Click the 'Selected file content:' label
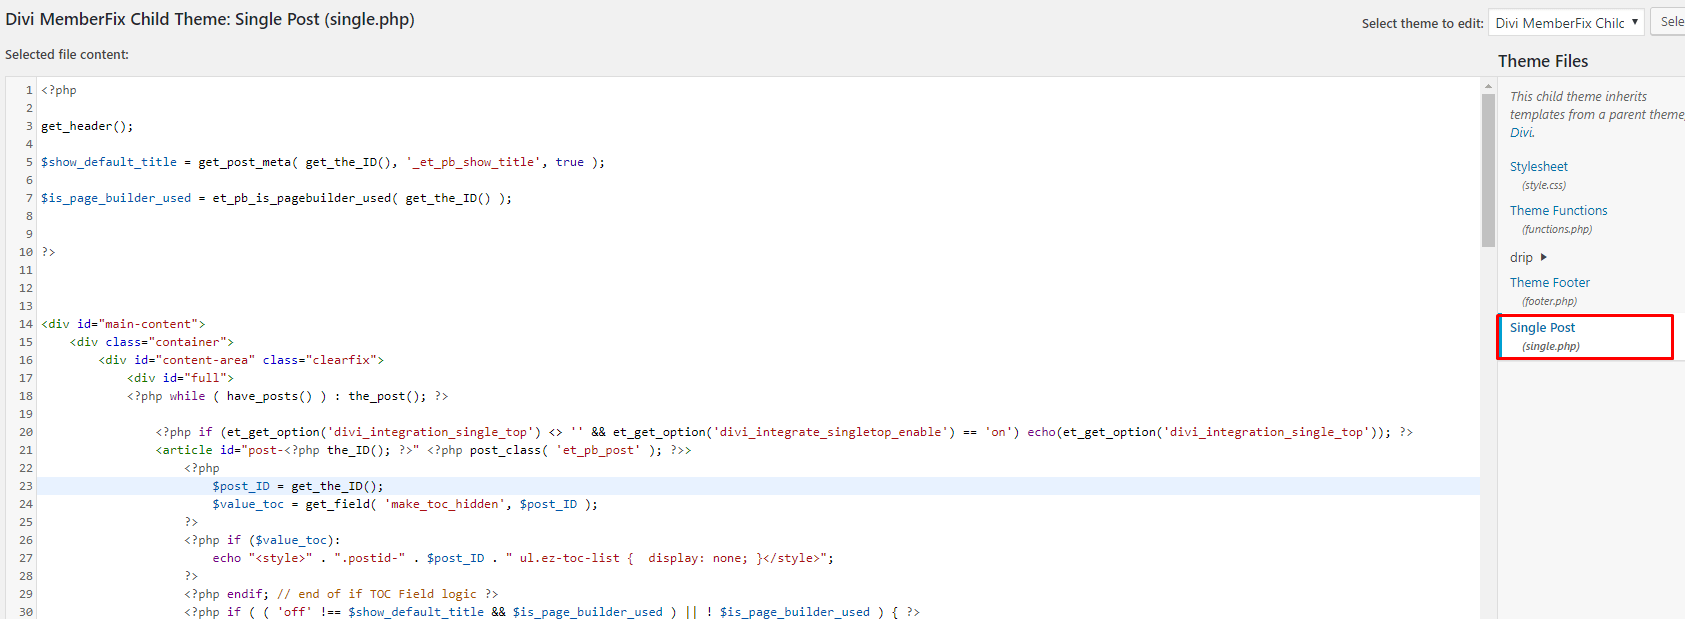 67,55
